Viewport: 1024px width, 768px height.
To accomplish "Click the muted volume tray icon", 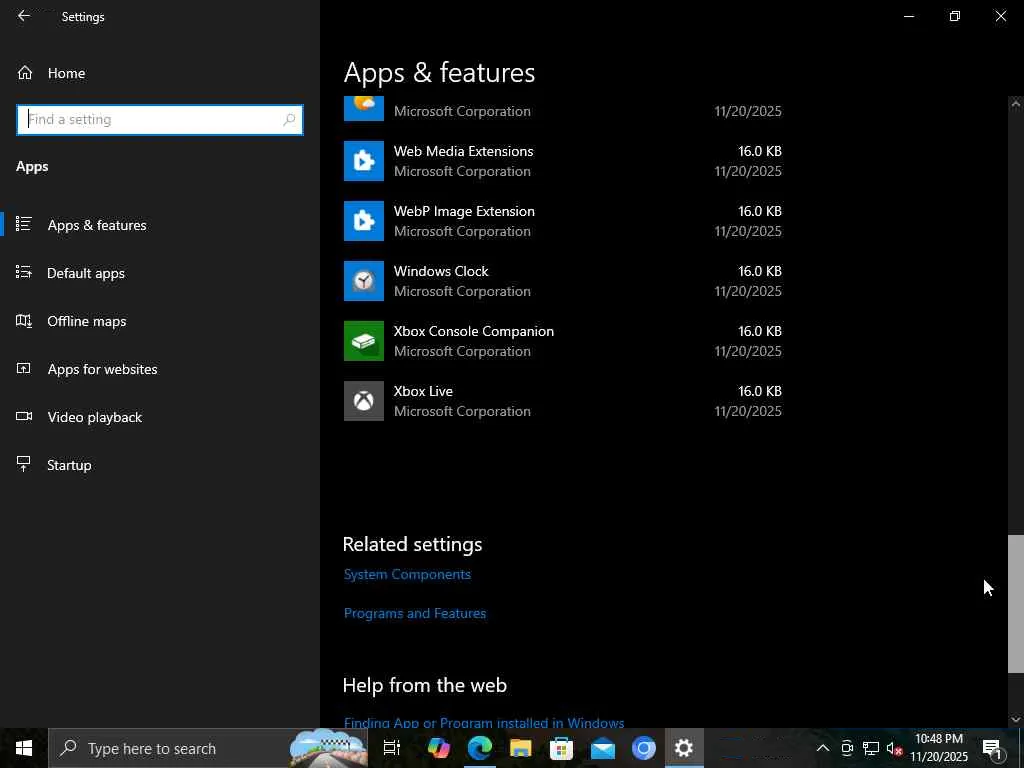I will (894, 748).
